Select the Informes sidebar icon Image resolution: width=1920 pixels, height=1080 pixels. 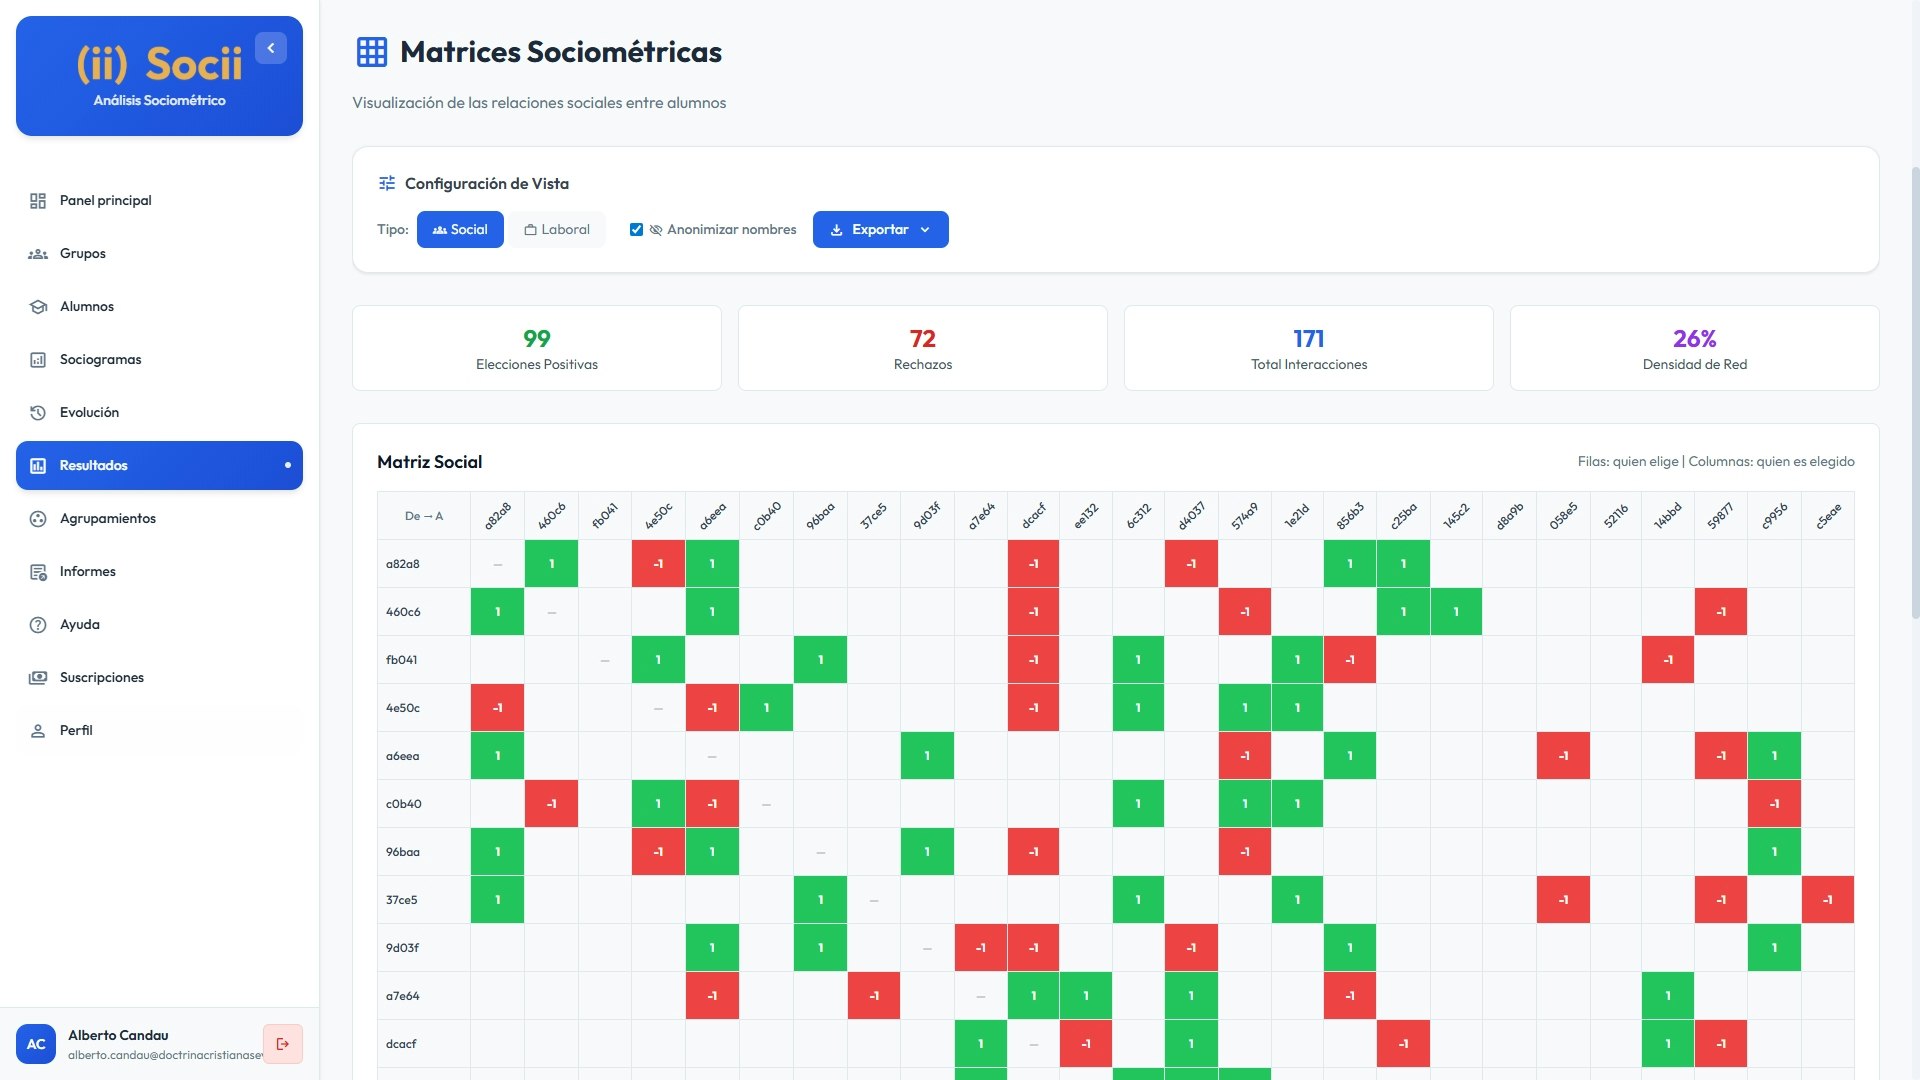(x=37, y=571)
